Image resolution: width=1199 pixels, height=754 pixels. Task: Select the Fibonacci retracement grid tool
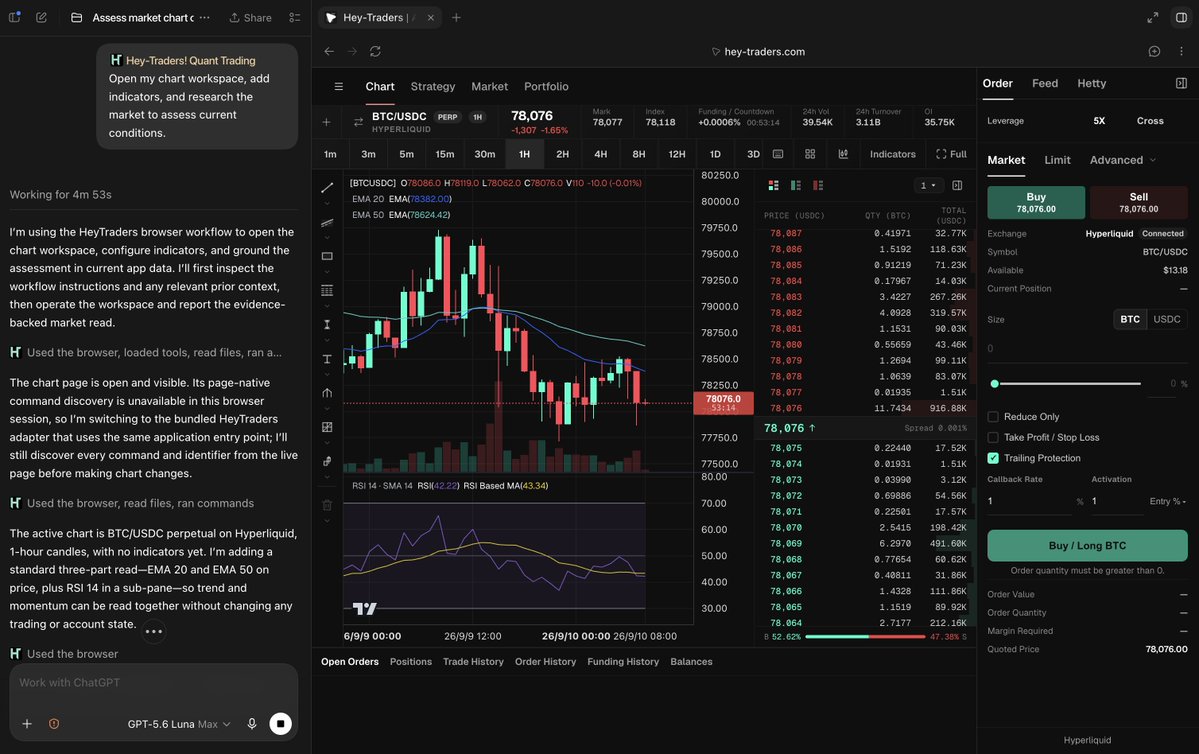coord(327,291)
